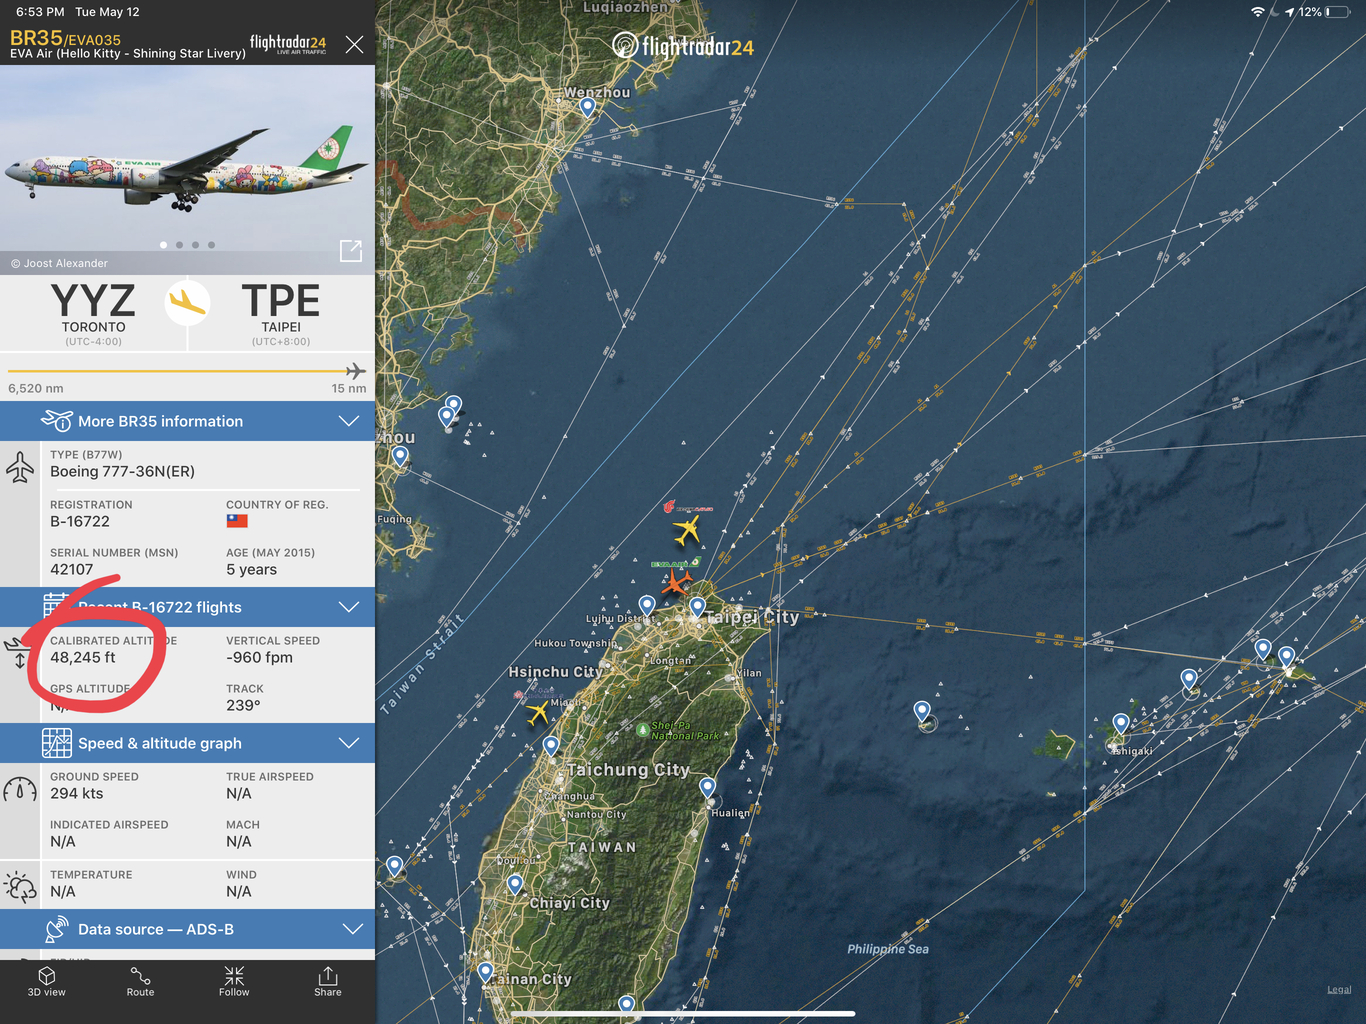Expand the Recent B-16722 flights section
Screen dimensions: 1366x1024
(x=187, y=607)
